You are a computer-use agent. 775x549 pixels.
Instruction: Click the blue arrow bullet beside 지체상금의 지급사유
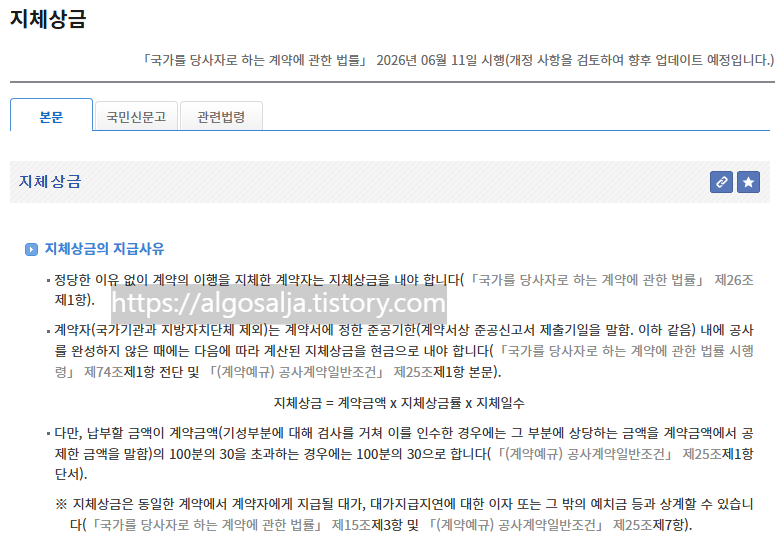pos(31,249)
